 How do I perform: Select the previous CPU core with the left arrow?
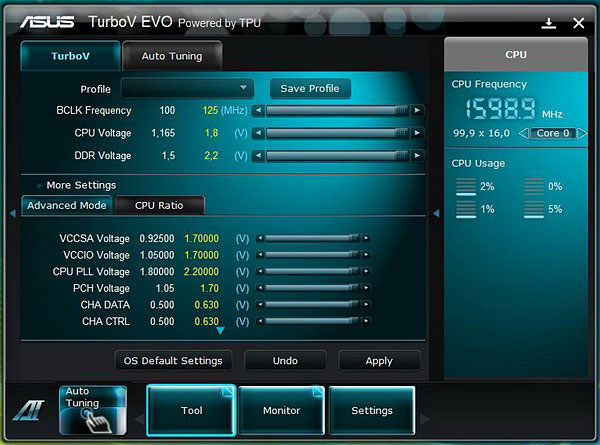[x=523, y=133]
